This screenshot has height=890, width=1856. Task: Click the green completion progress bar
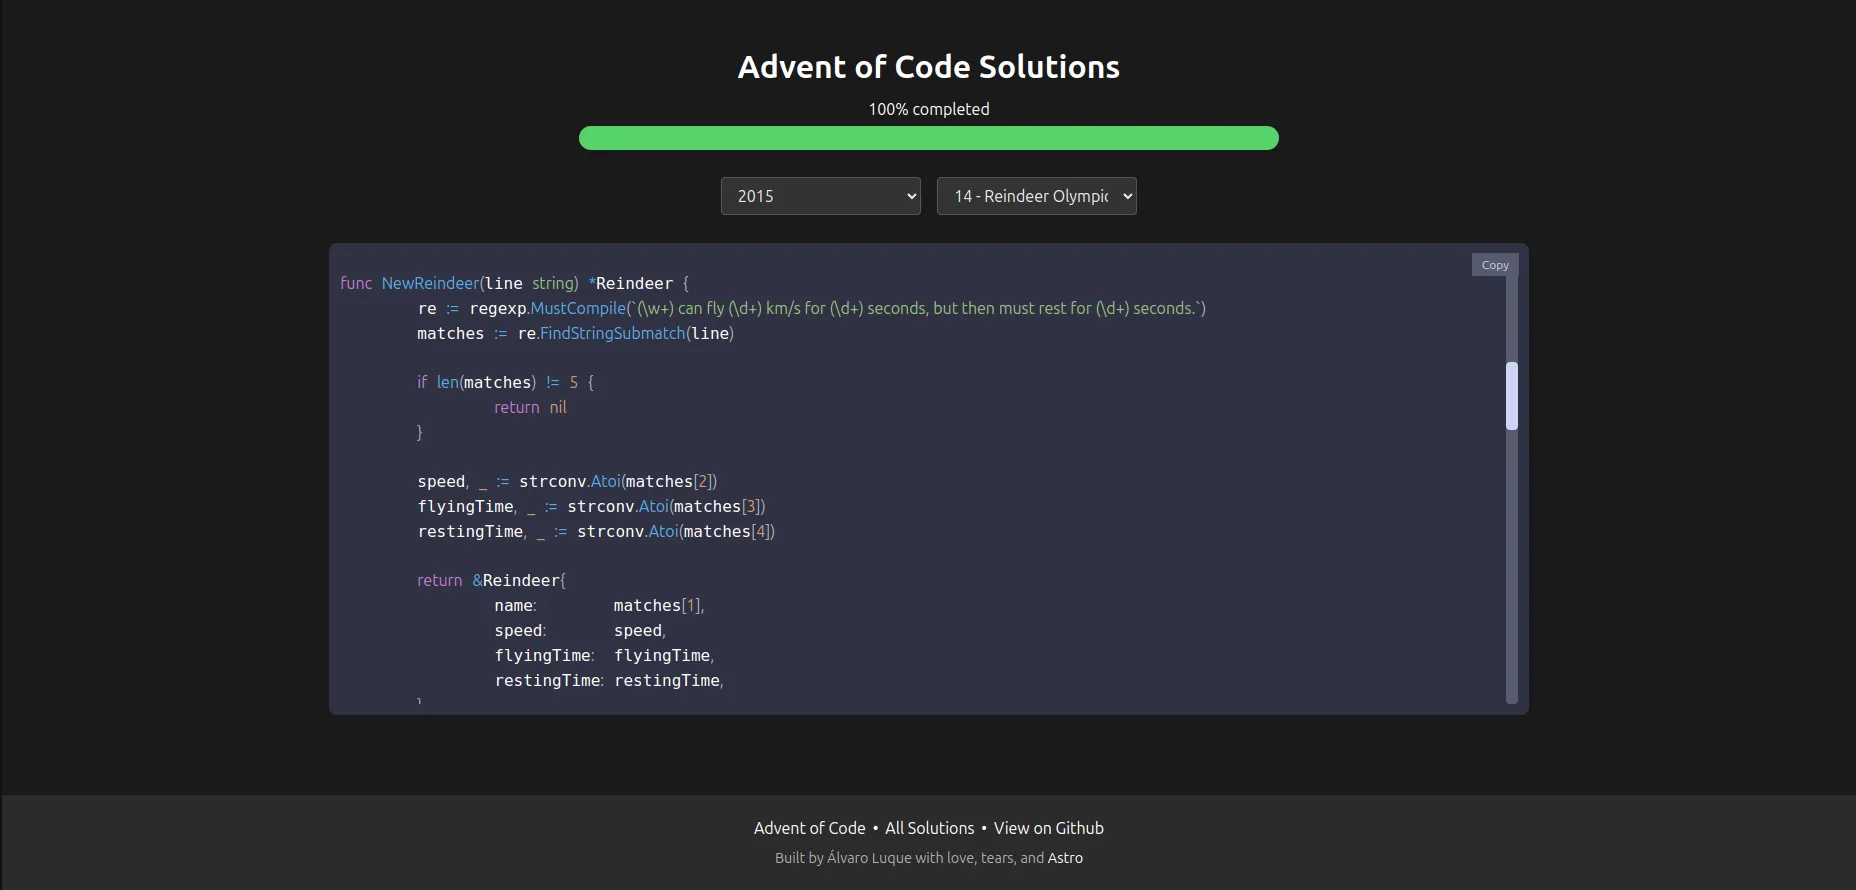[x=928, y=138]
